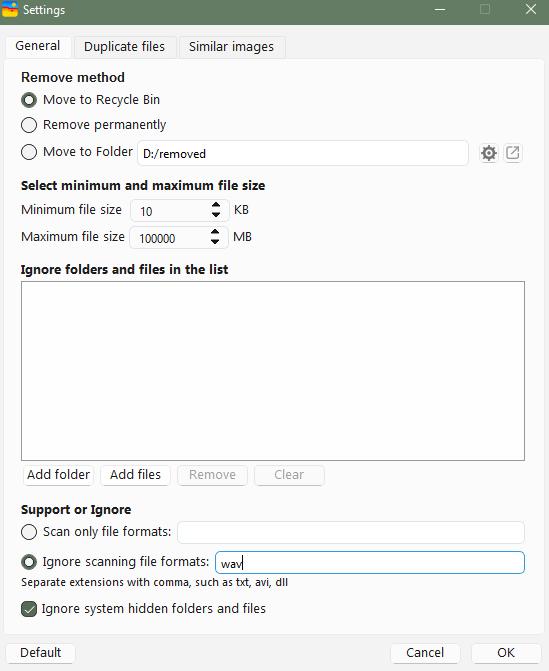
Task: Switch to Duplicate files tab
Action: pyautogui.click(x=125, y=47)
